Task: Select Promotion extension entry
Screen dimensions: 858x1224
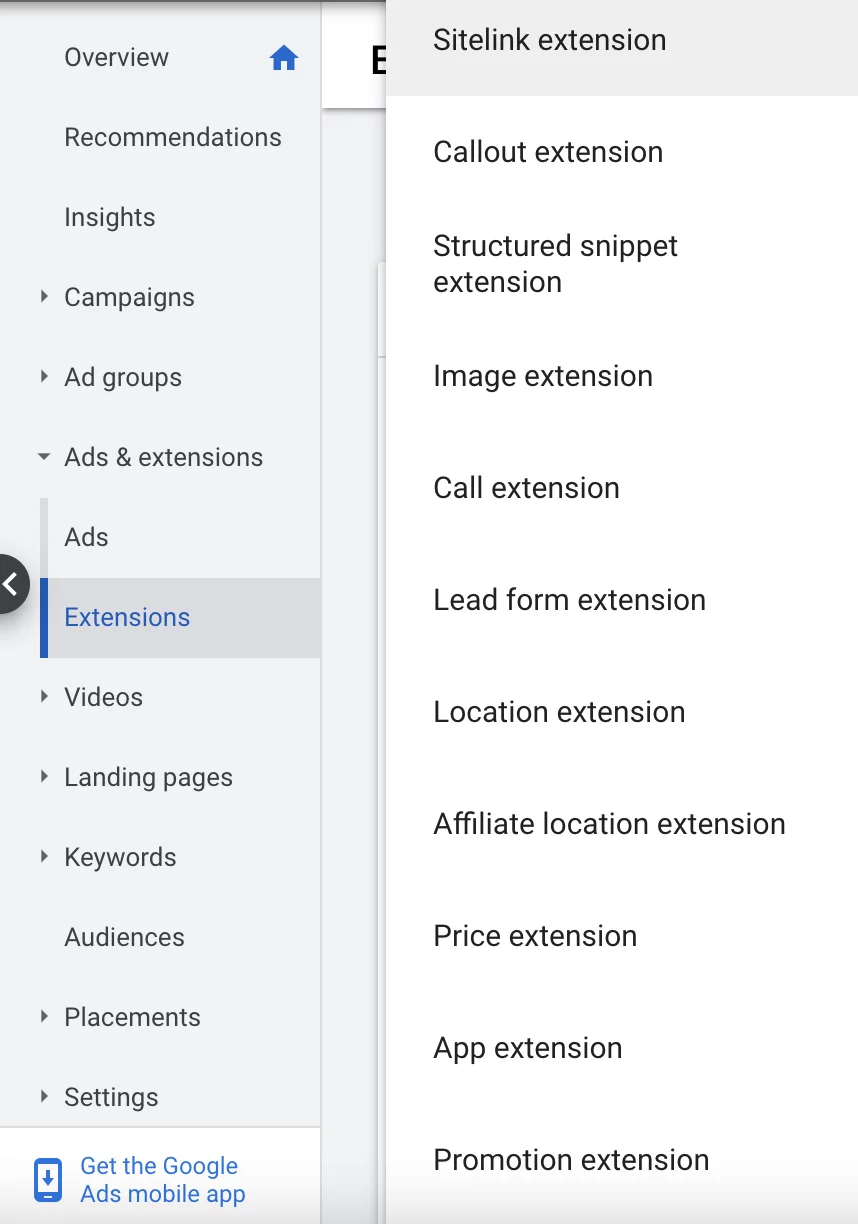Action: click(571, 1160)
